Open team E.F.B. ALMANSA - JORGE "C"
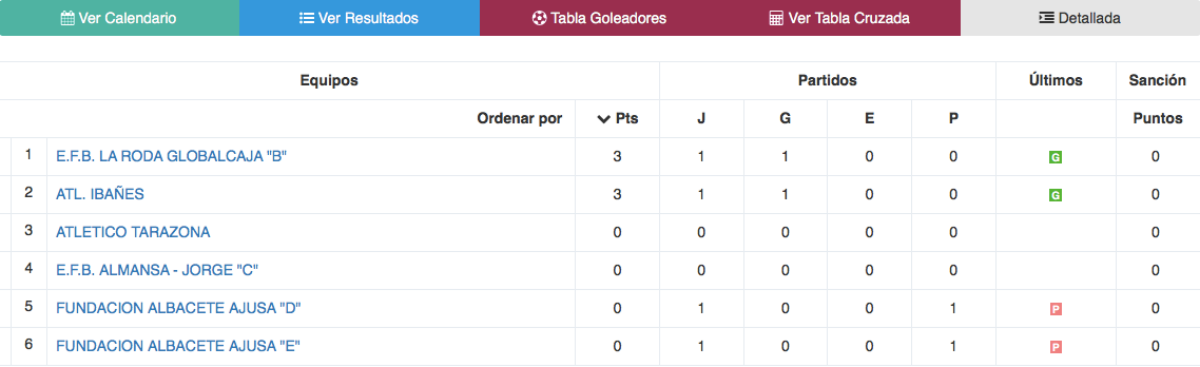 coord(158,270)
